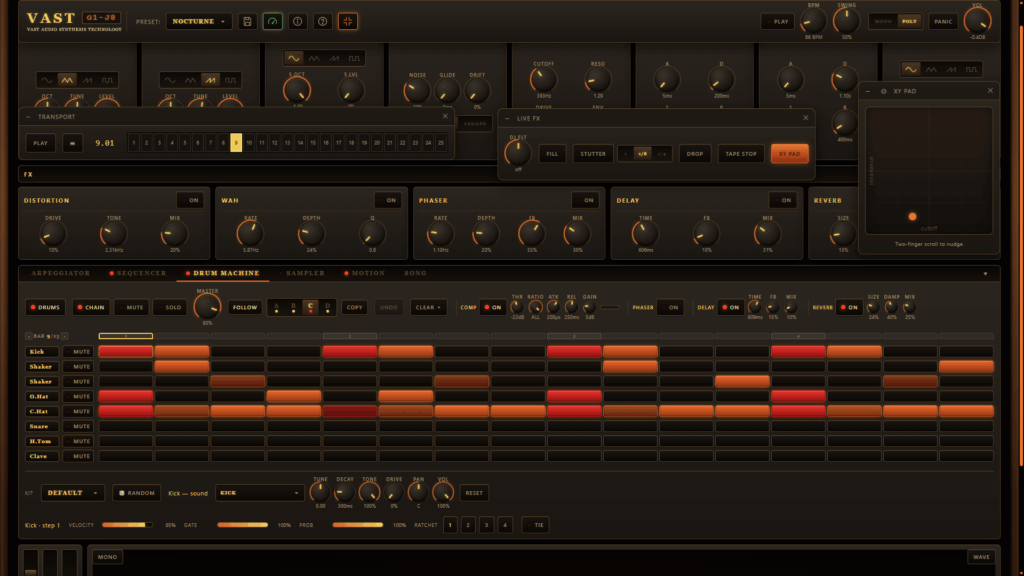The height and width of the screenshot is (576, 1024).
Task: Open the help question-mark icon
Action: click(323, 22)
